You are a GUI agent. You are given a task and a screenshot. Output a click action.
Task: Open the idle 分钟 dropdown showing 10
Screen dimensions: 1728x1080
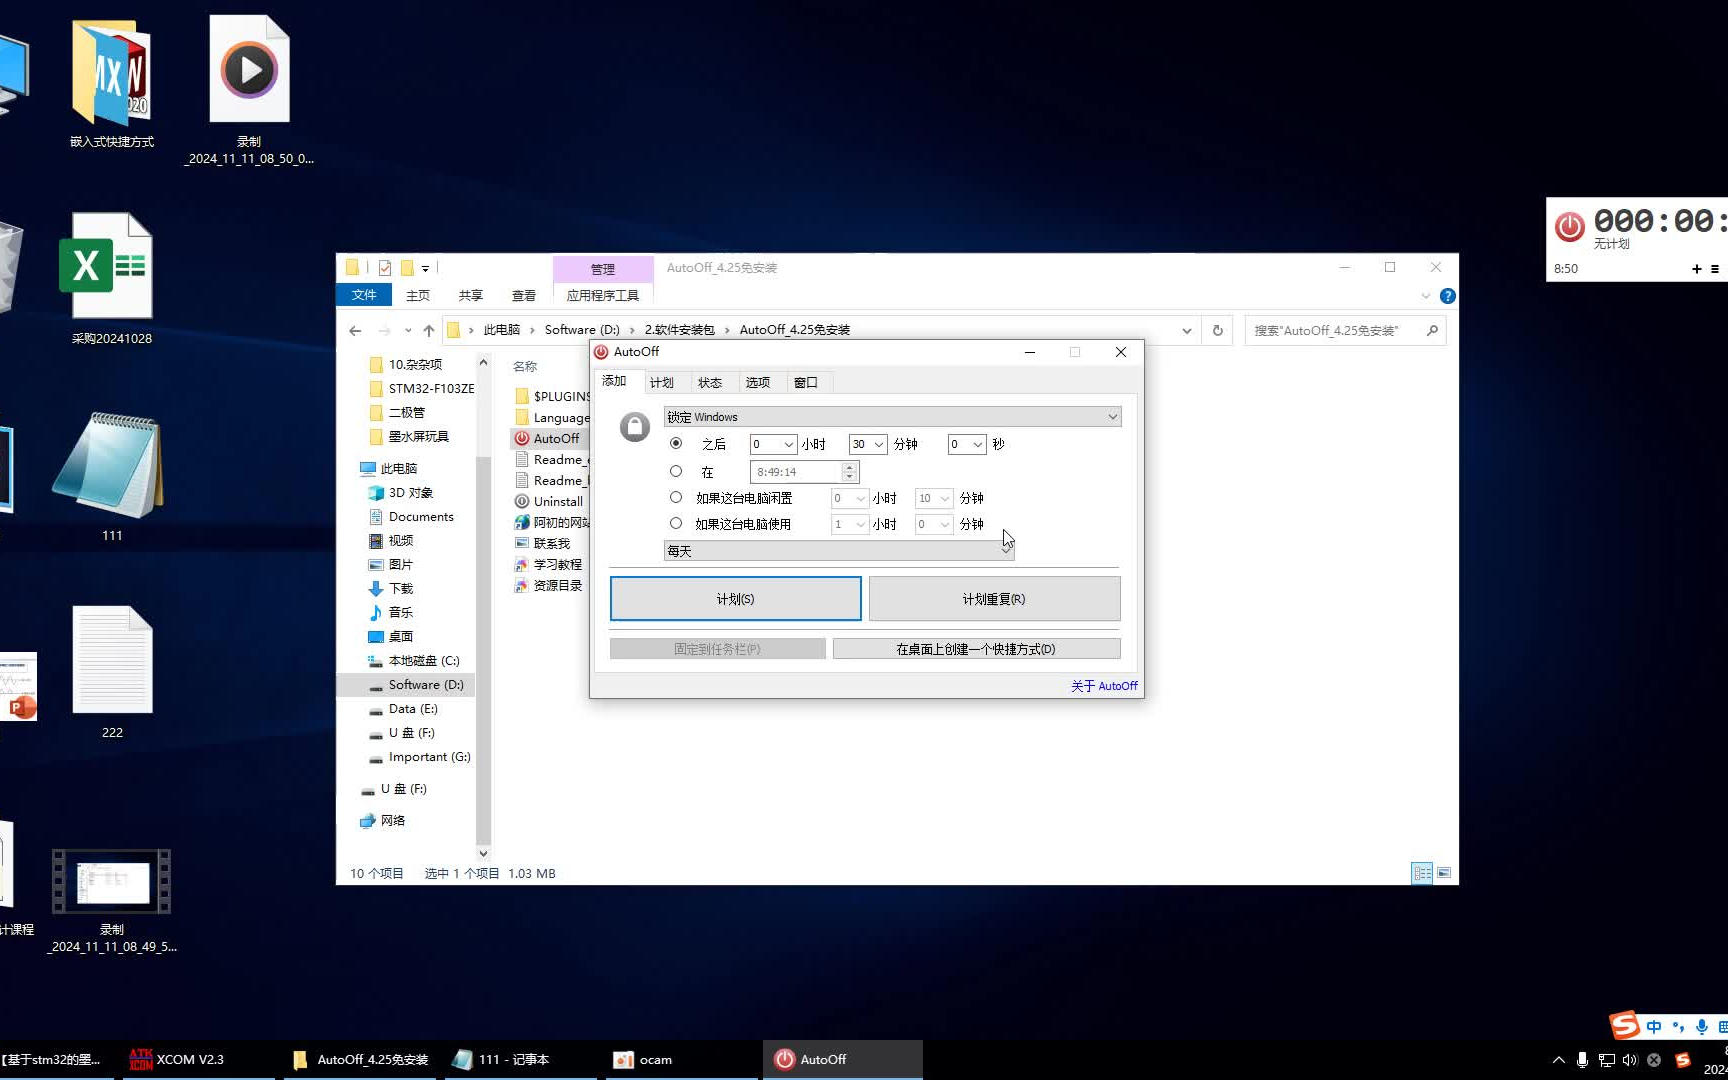934,498
